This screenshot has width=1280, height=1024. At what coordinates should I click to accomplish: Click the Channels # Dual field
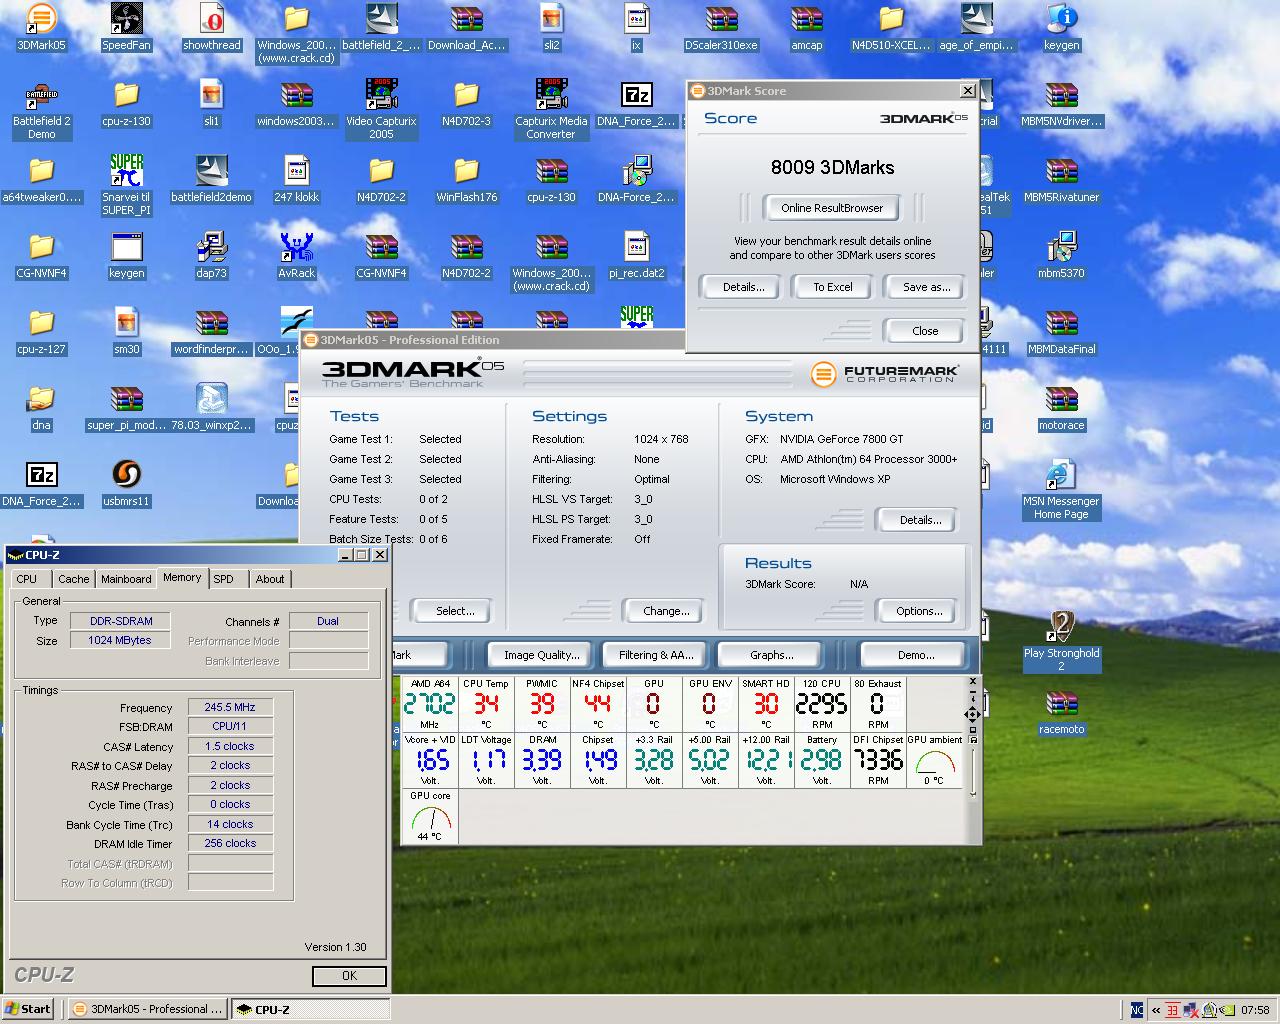tap(328, 621)
